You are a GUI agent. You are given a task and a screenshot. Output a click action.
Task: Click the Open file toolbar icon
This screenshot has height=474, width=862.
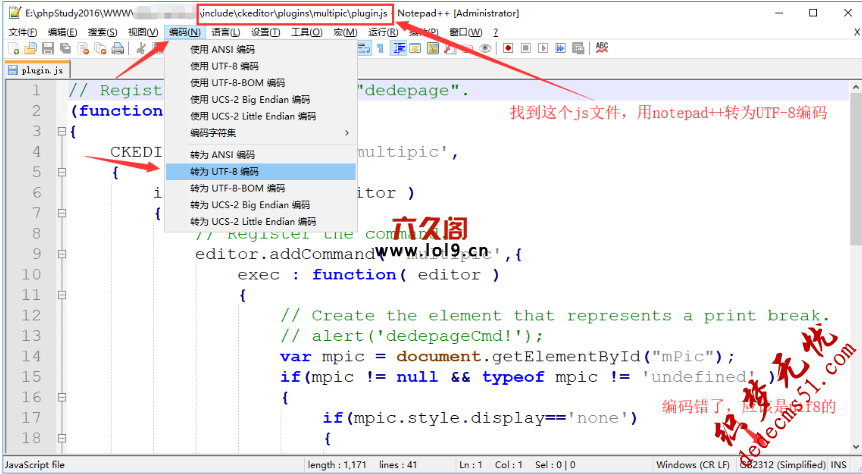click(31, 48)
